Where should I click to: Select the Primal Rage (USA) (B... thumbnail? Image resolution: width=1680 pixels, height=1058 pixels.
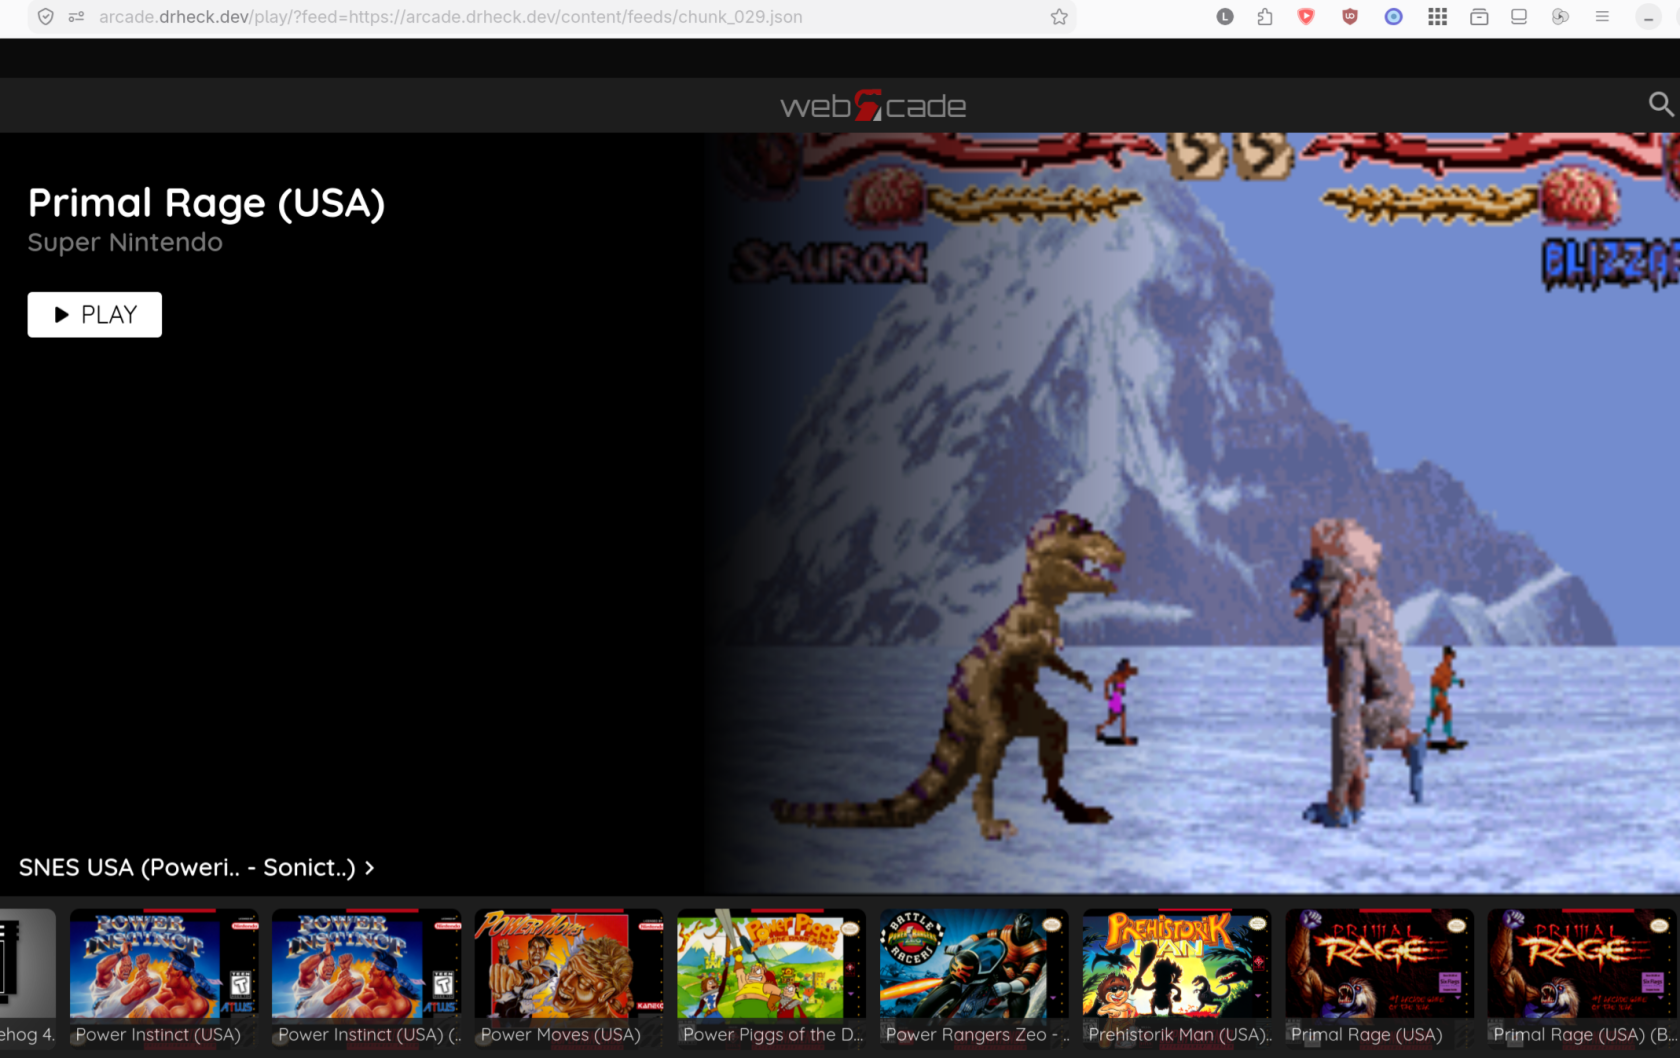click(1583, 978)
